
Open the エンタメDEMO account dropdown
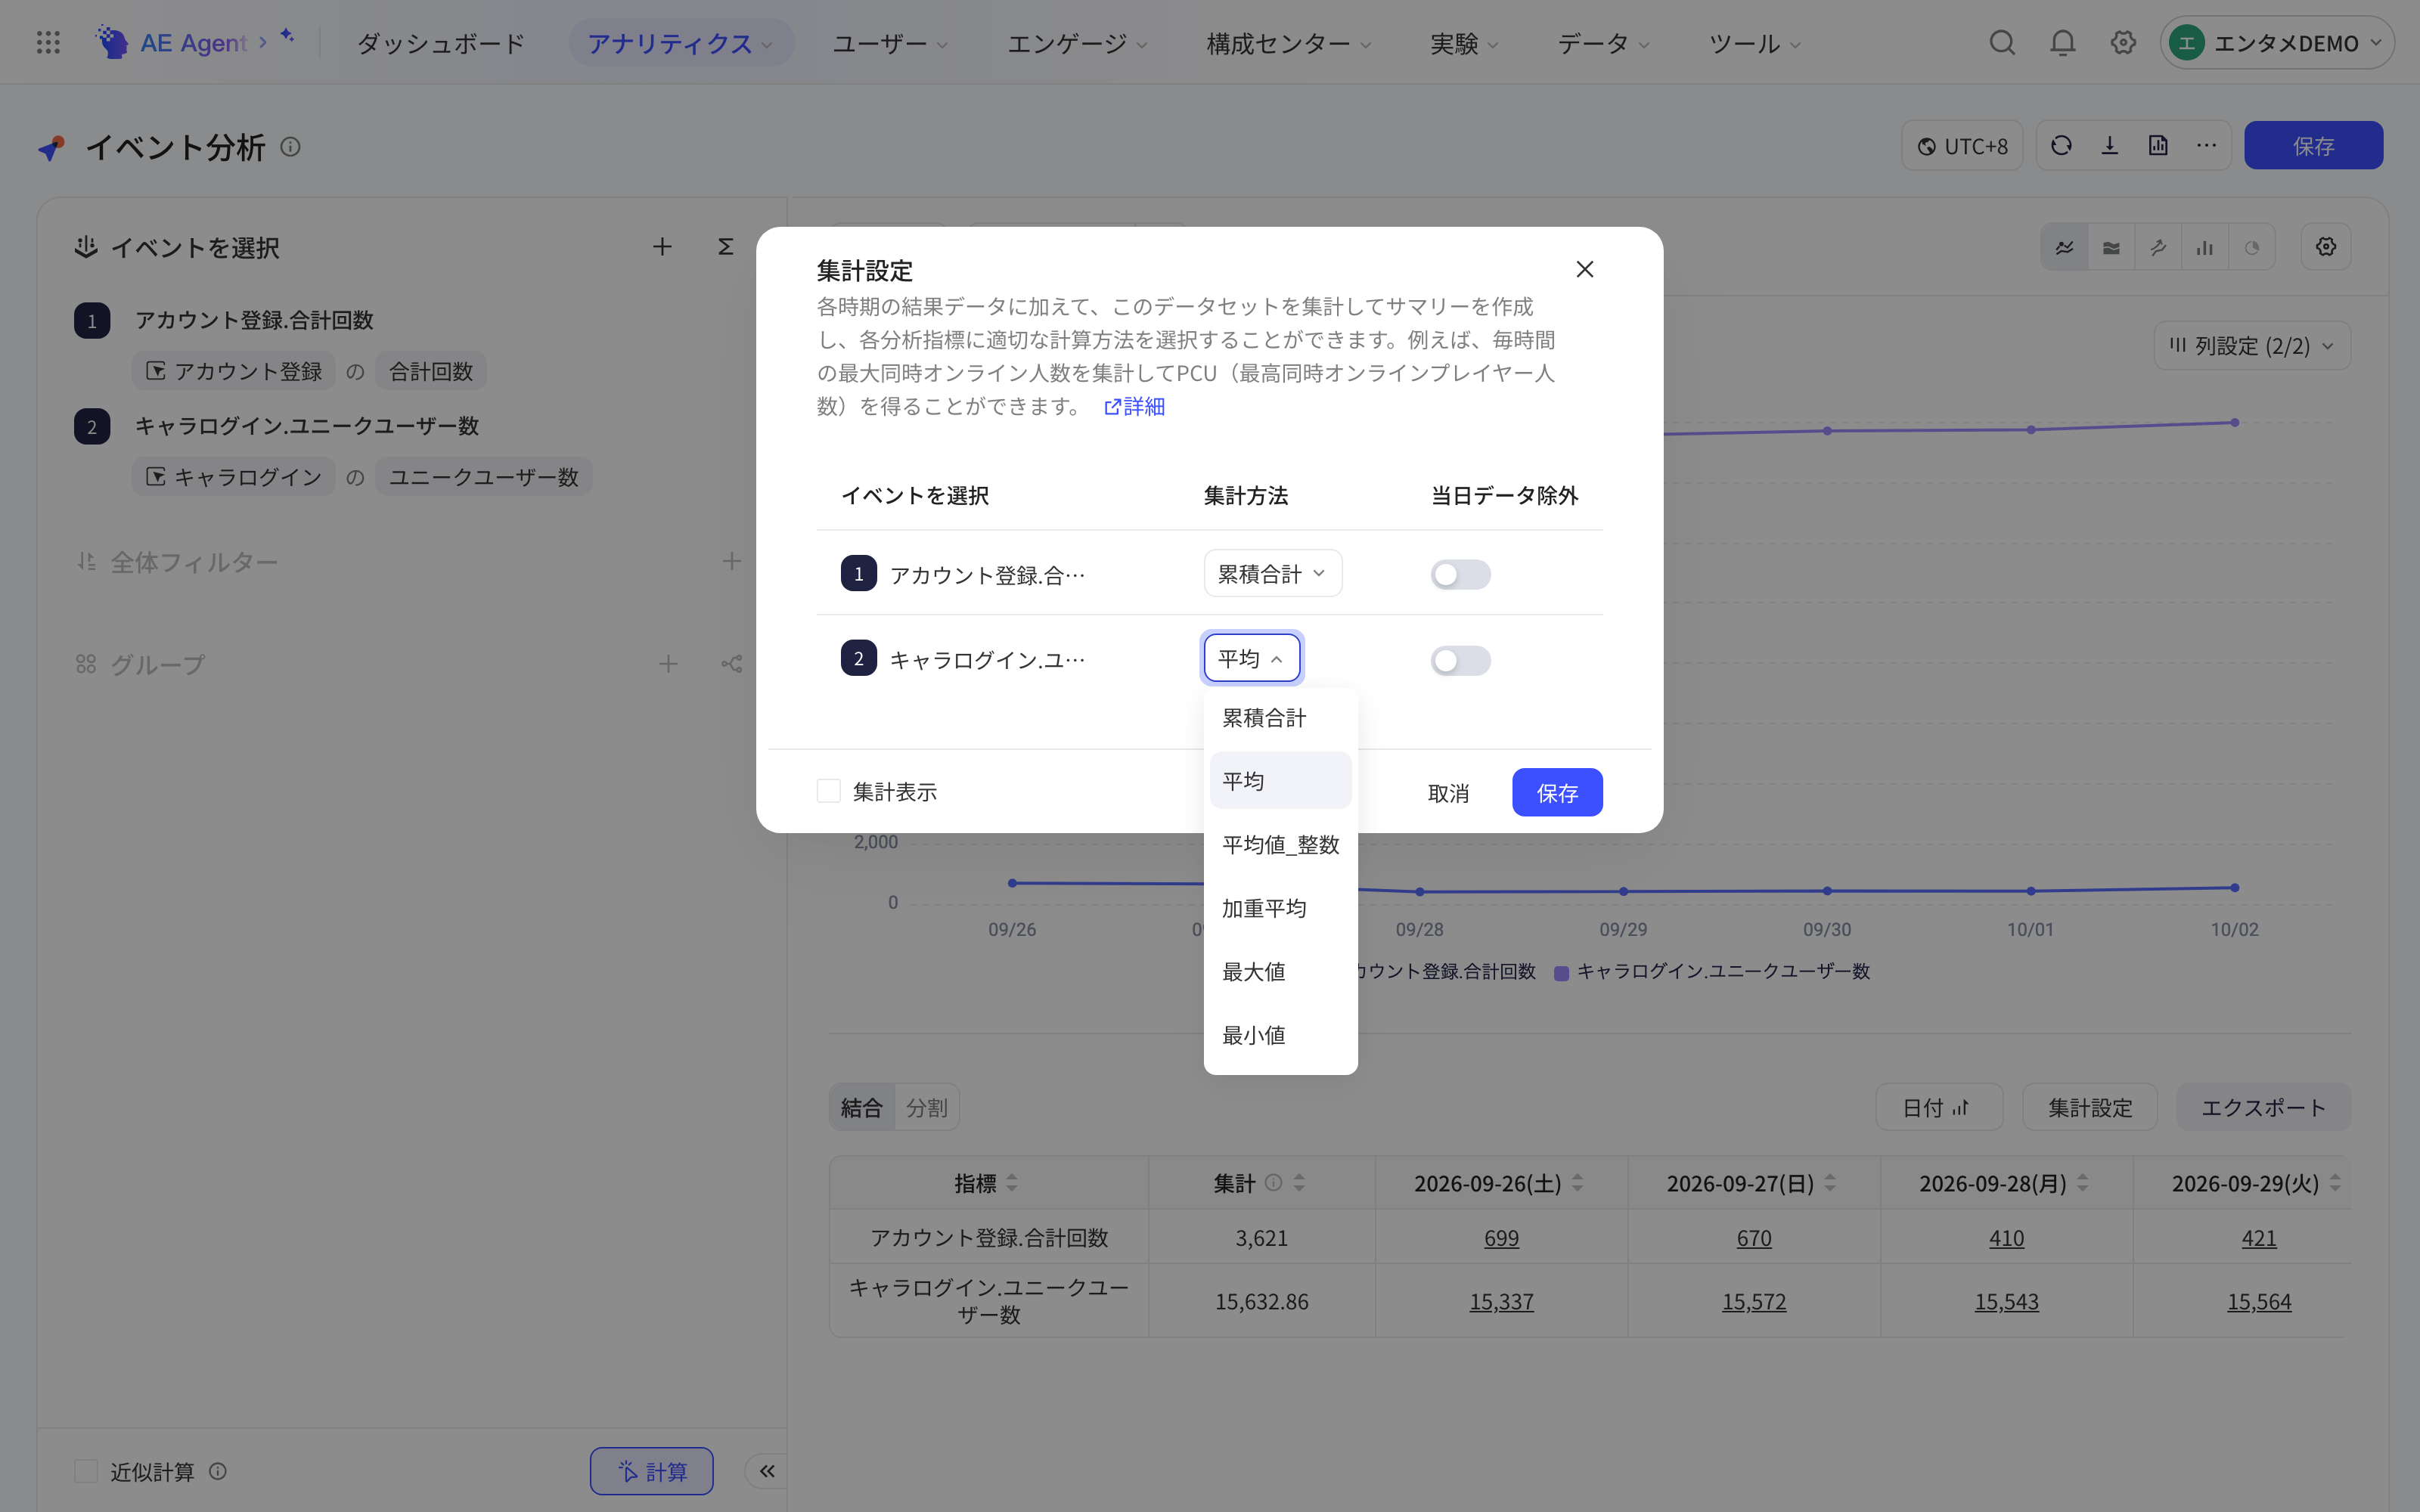[2277, 43]
